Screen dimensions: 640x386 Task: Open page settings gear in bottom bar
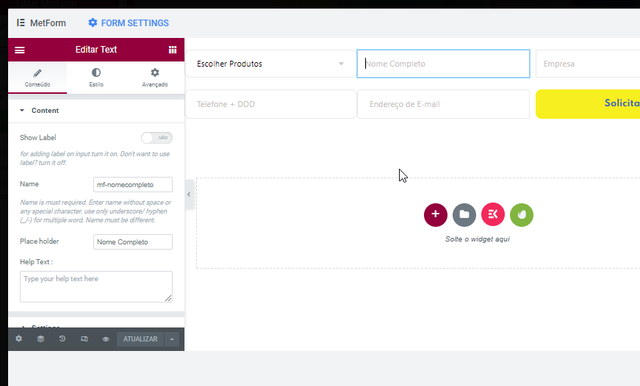point(19,339)
